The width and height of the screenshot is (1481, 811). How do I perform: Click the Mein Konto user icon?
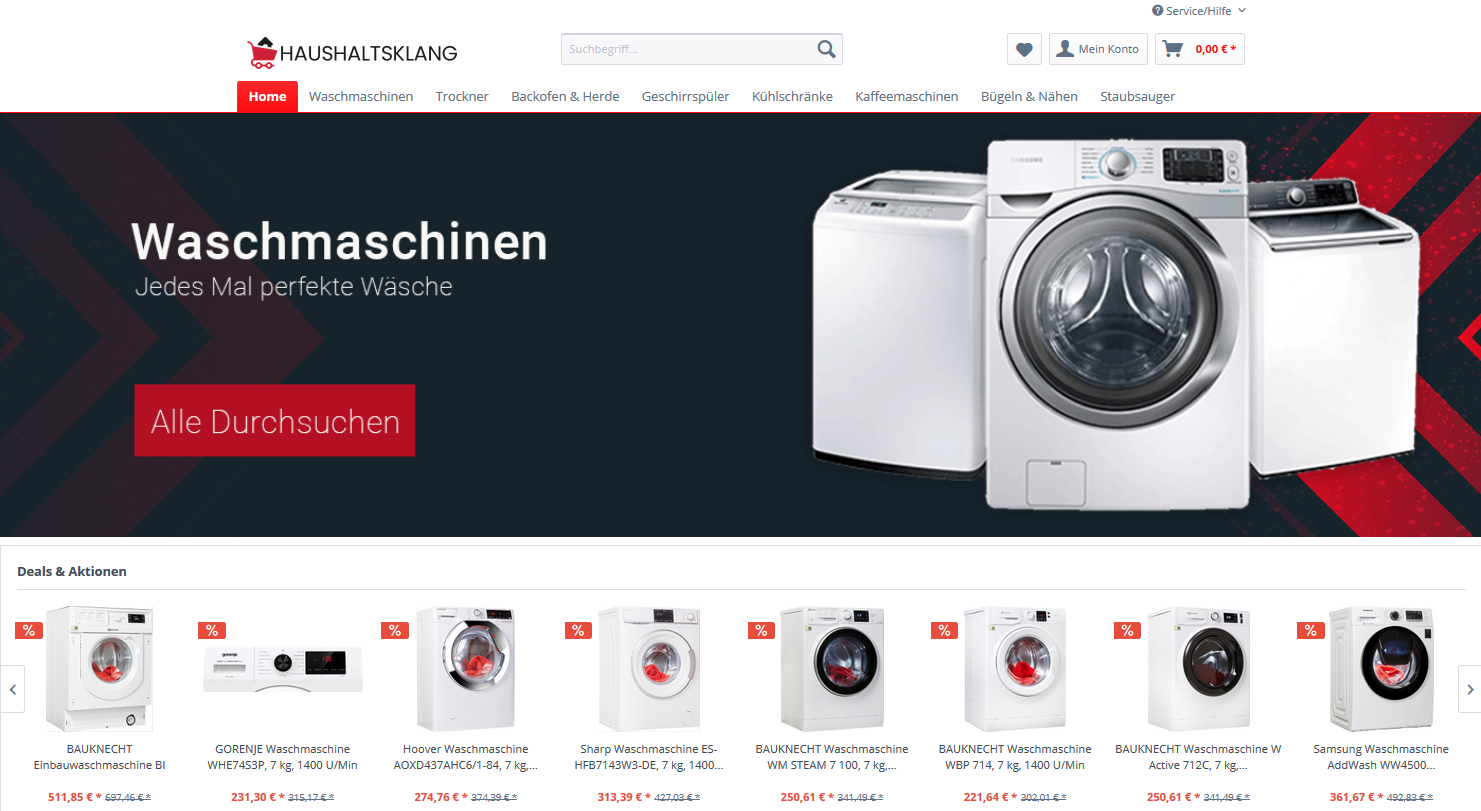pyautogui.click(x=1065, y=48)
